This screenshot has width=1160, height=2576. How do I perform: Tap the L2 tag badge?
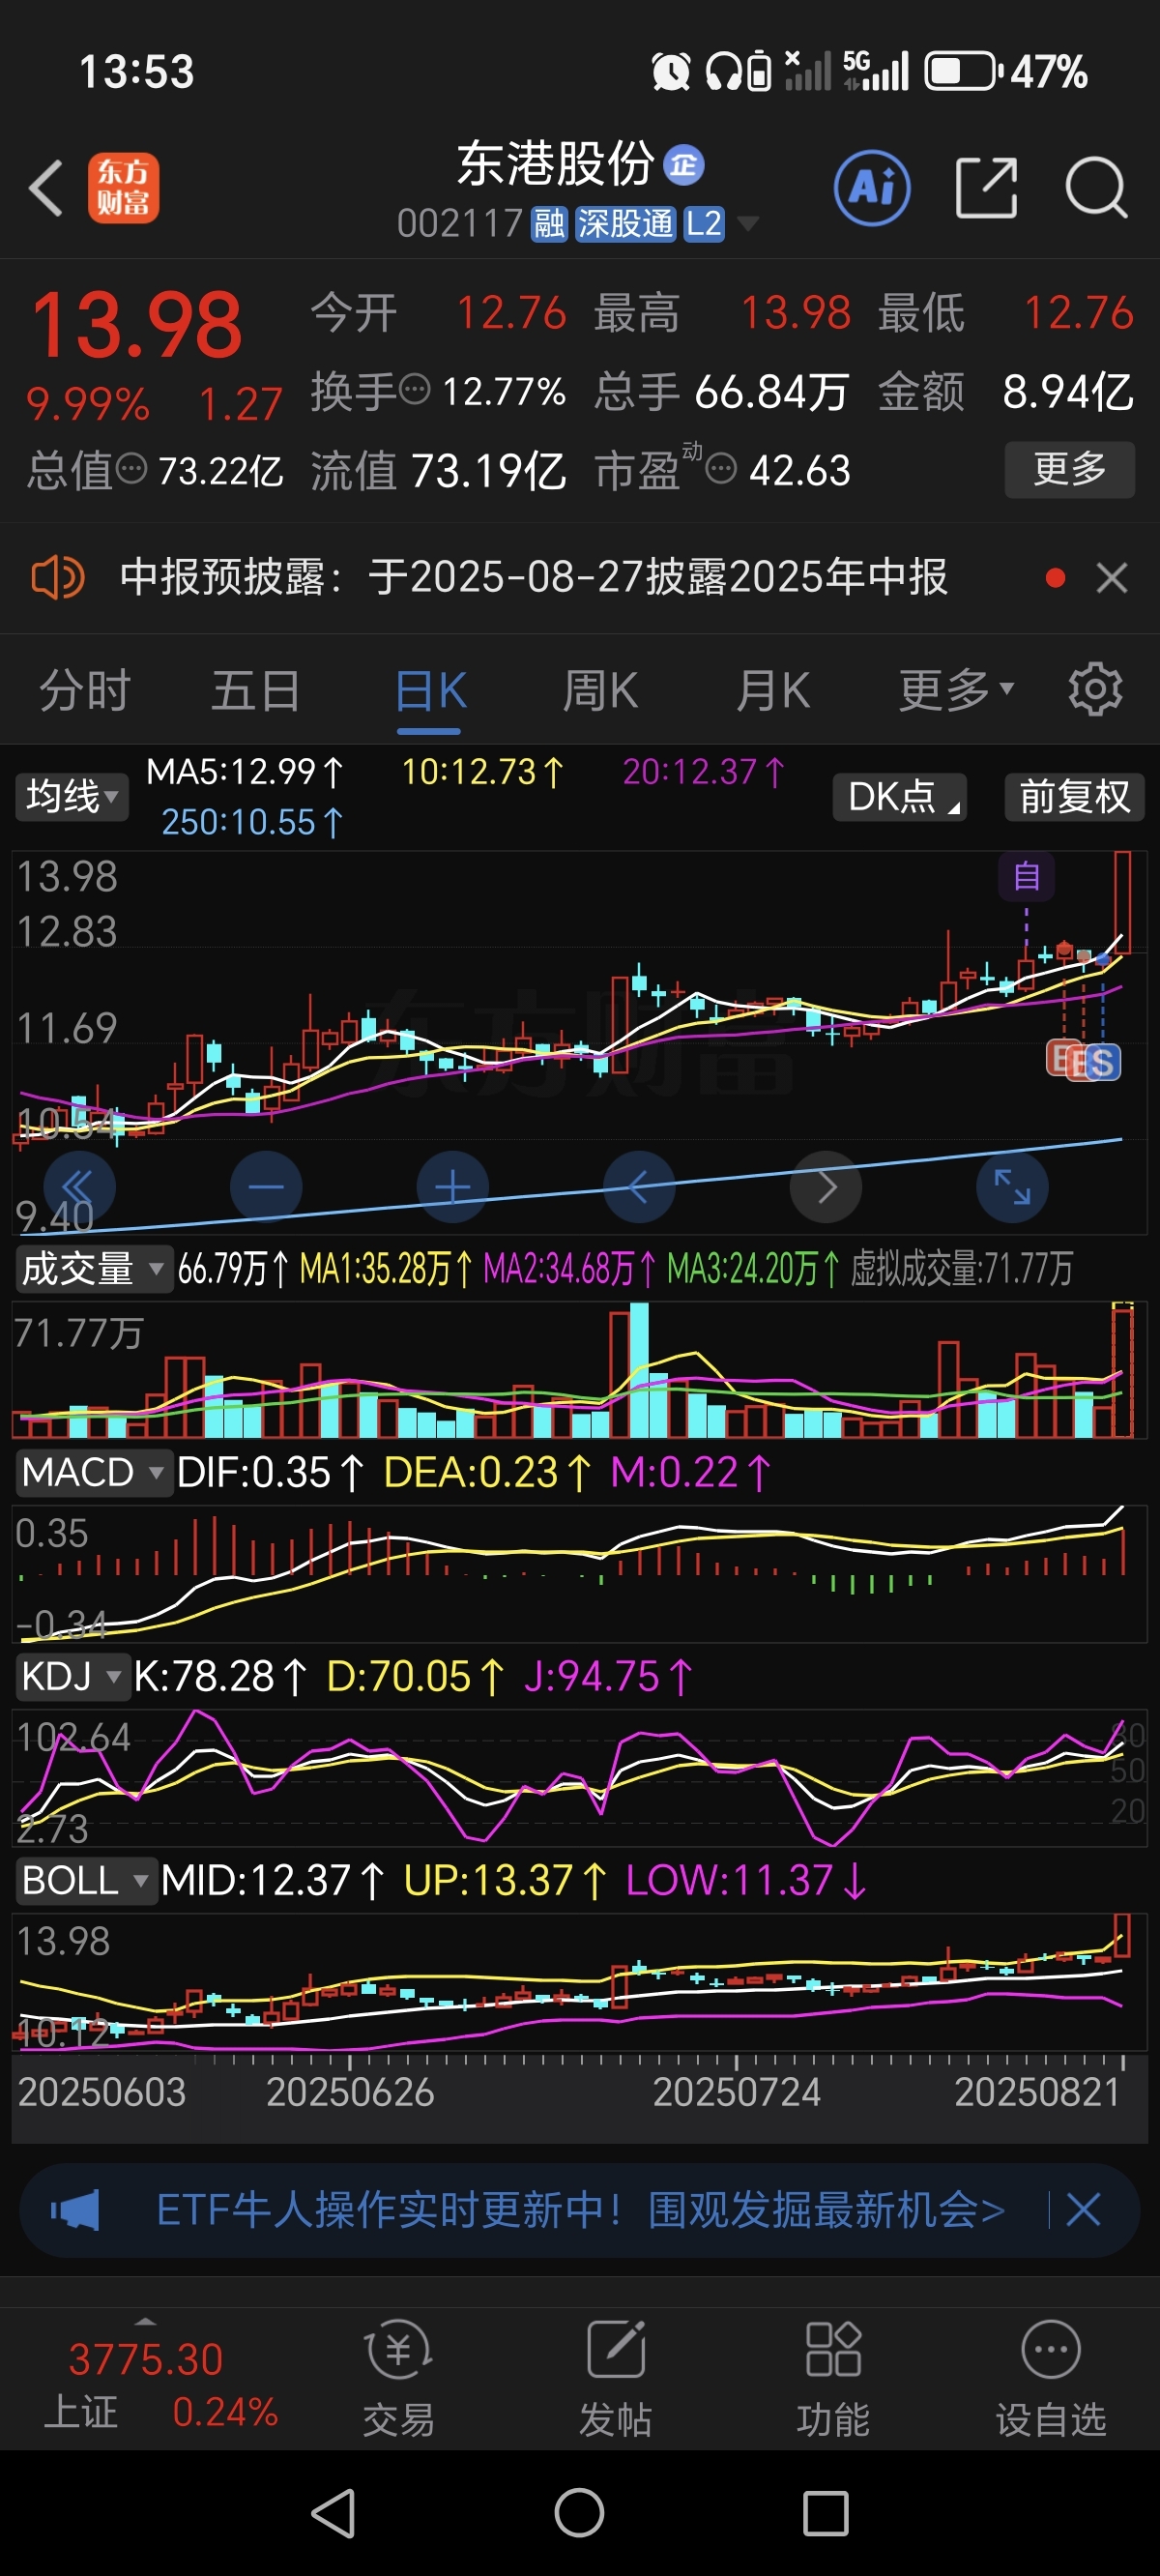tap(704, 224)
